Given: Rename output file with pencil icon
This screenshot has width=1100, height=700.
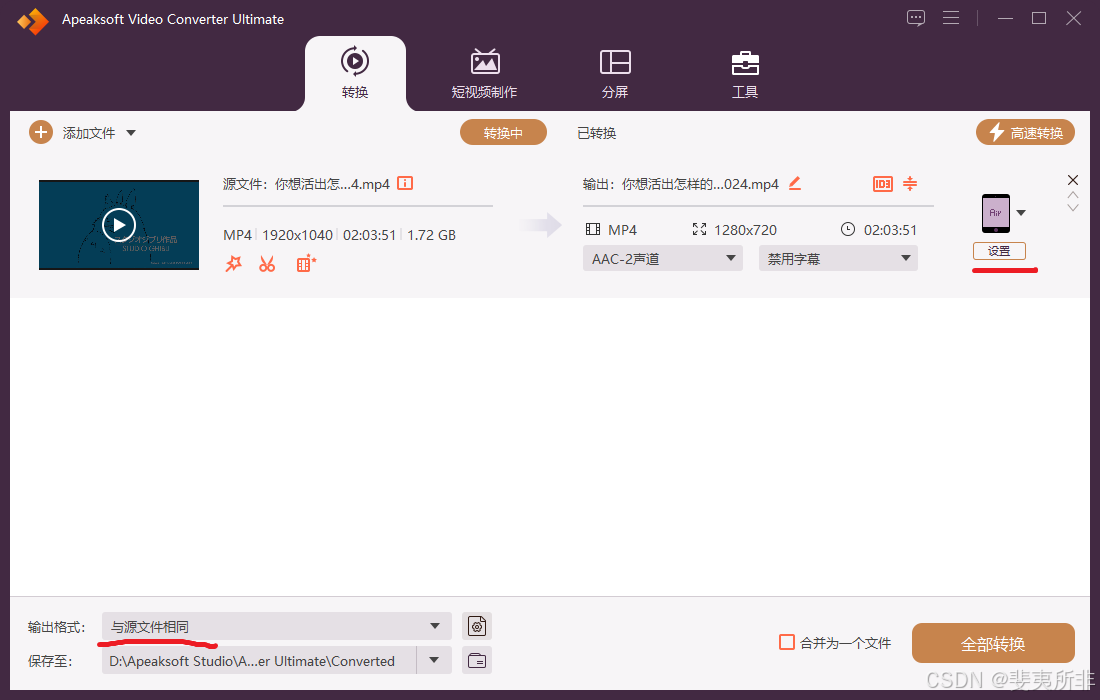Looking at the screenshot, I should [x=795, y=183].
